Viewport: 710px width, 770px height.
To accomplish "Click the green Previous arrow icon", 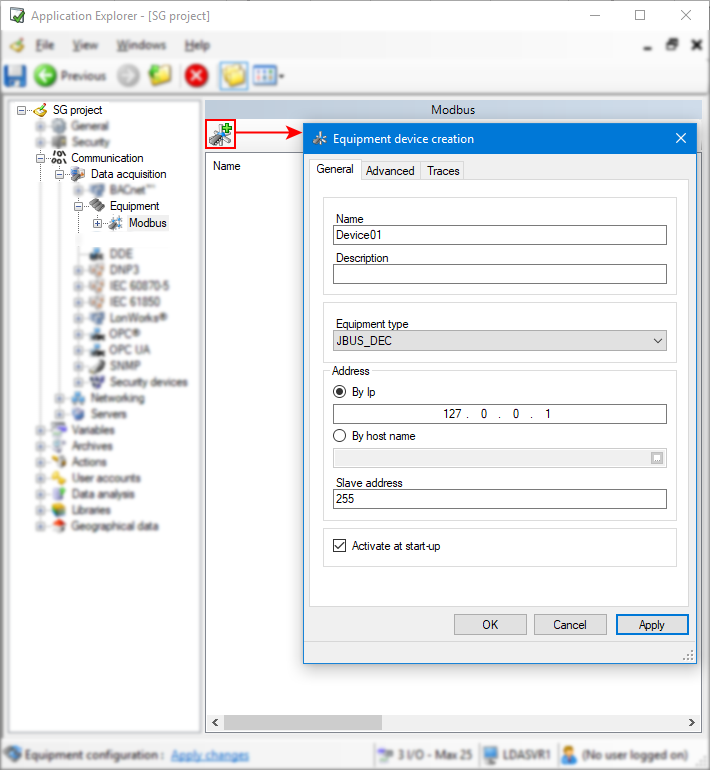I will tap(45, 75).
